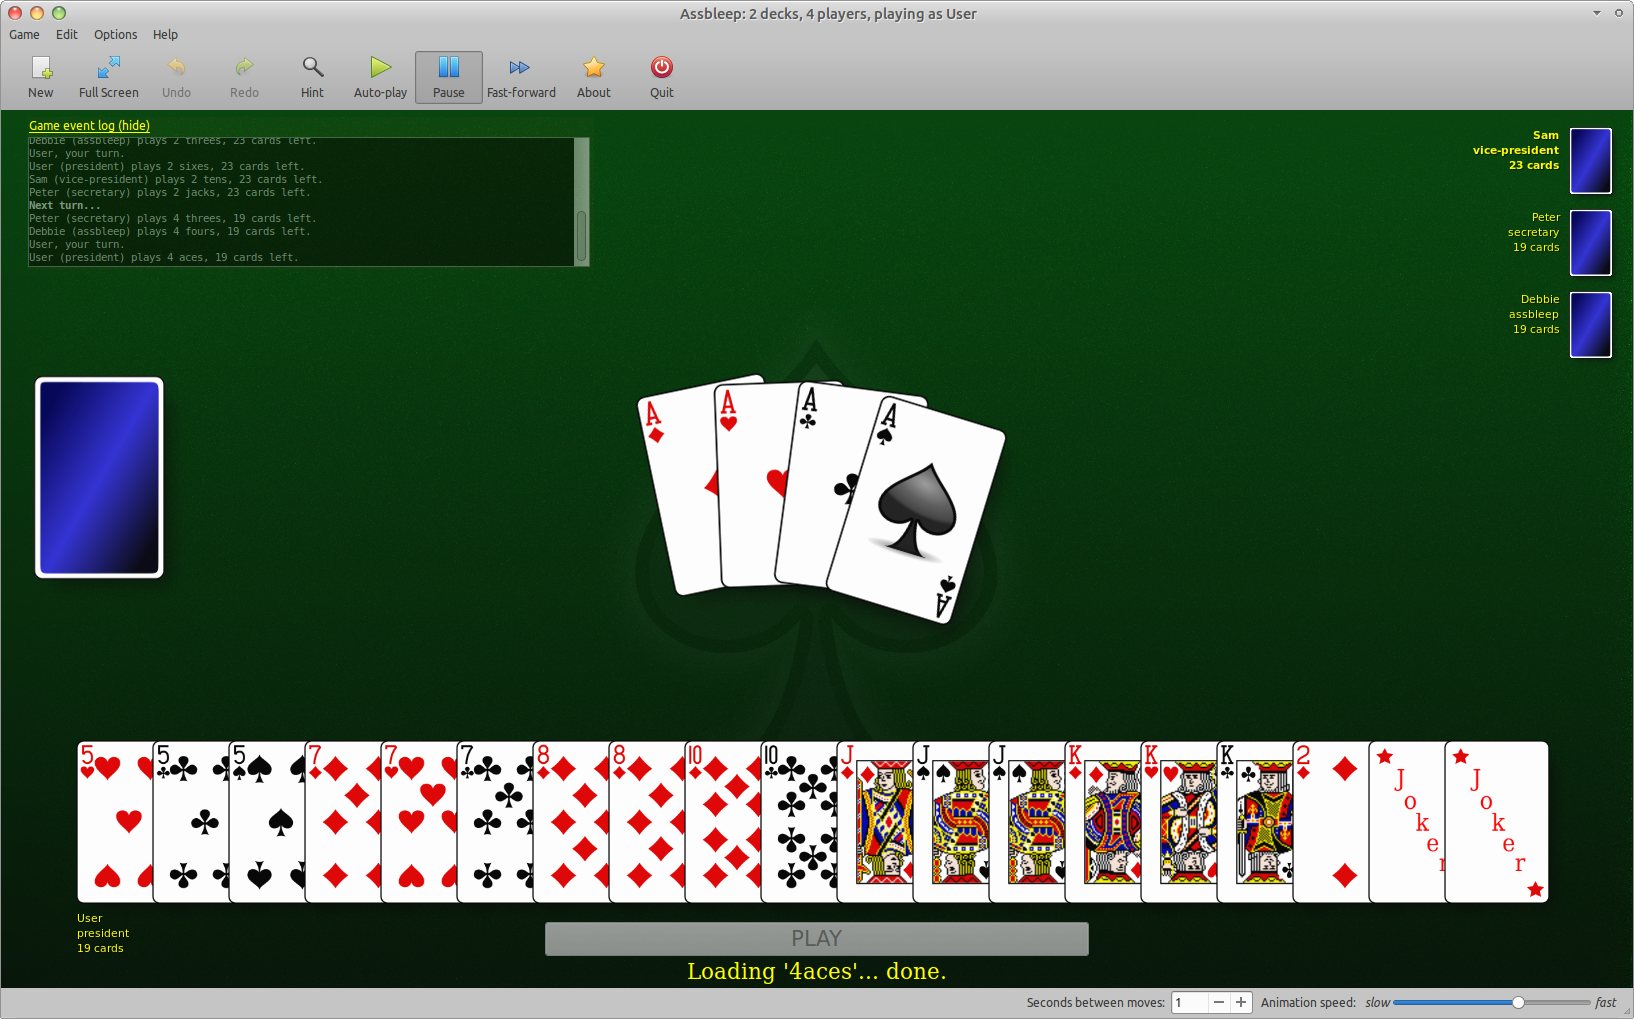Open the Help menu

[165, 34]
